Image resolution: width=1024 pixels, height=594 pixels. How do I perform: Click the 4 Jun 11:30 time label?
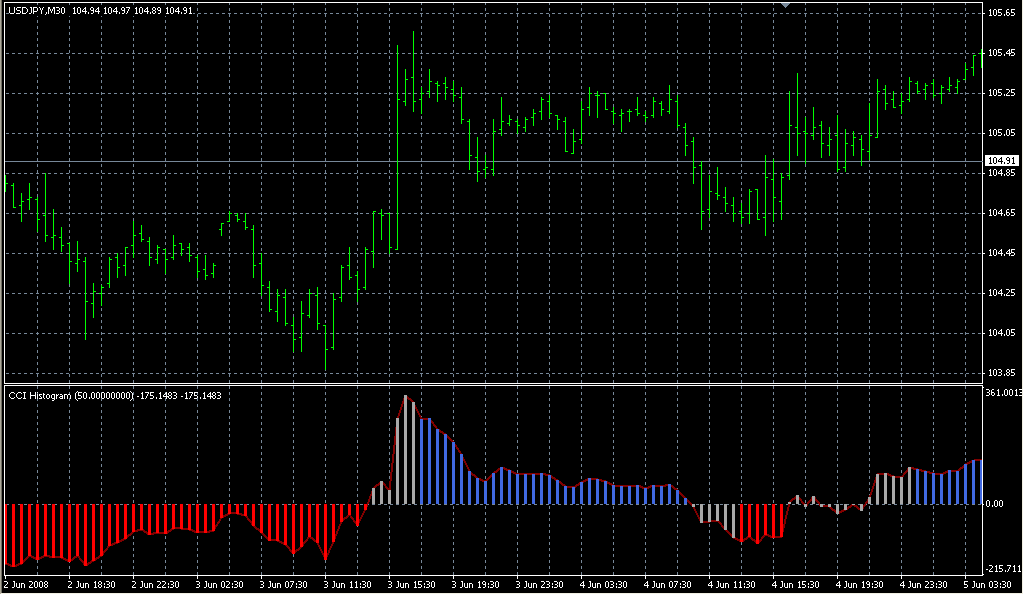tap(729, 583)
